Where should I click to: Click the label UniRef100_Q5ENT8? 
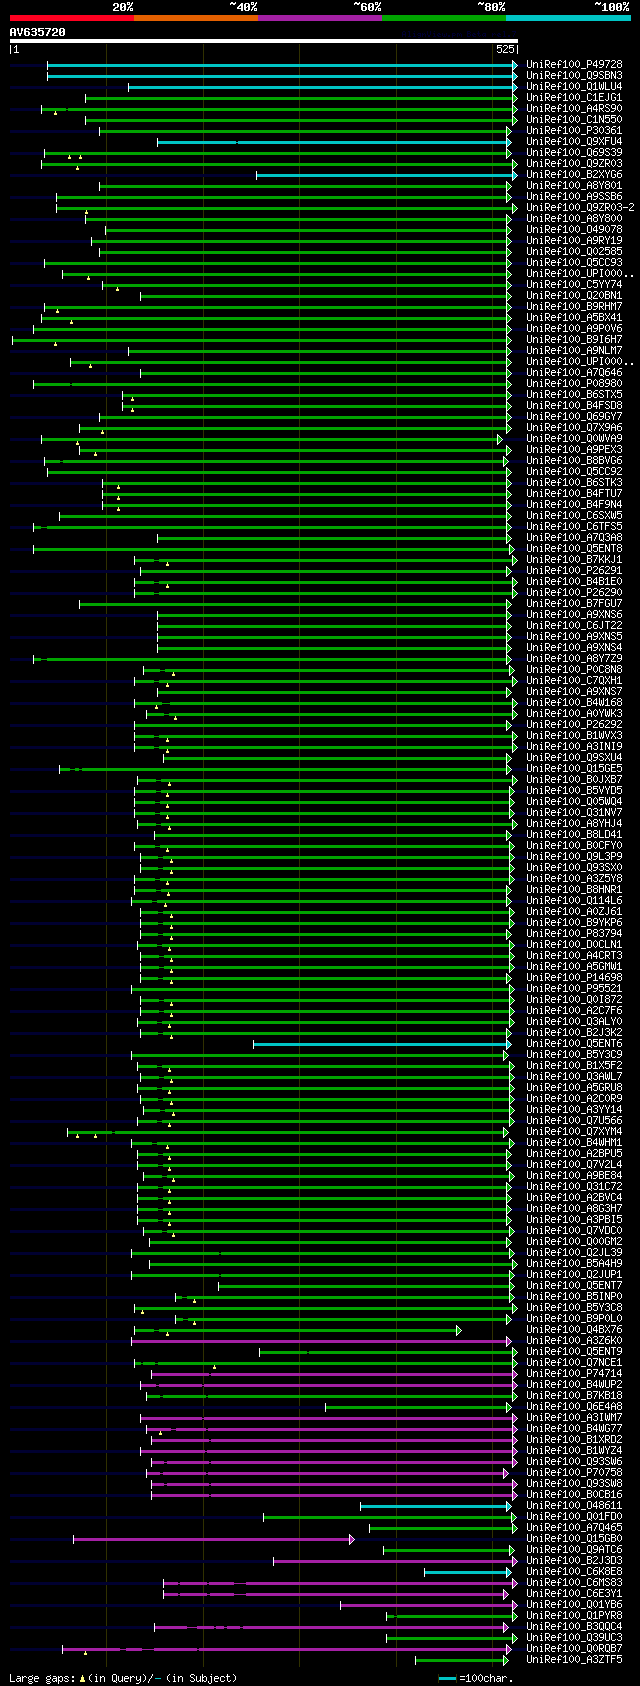pyautogui.click(x=574, y=548)
